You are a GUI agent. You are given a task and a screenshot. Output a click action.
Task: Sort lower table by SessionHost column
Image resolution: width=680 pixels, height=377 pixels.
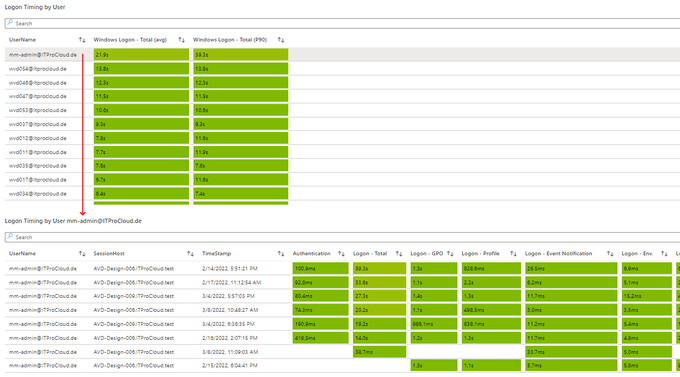tap(190, 253)
